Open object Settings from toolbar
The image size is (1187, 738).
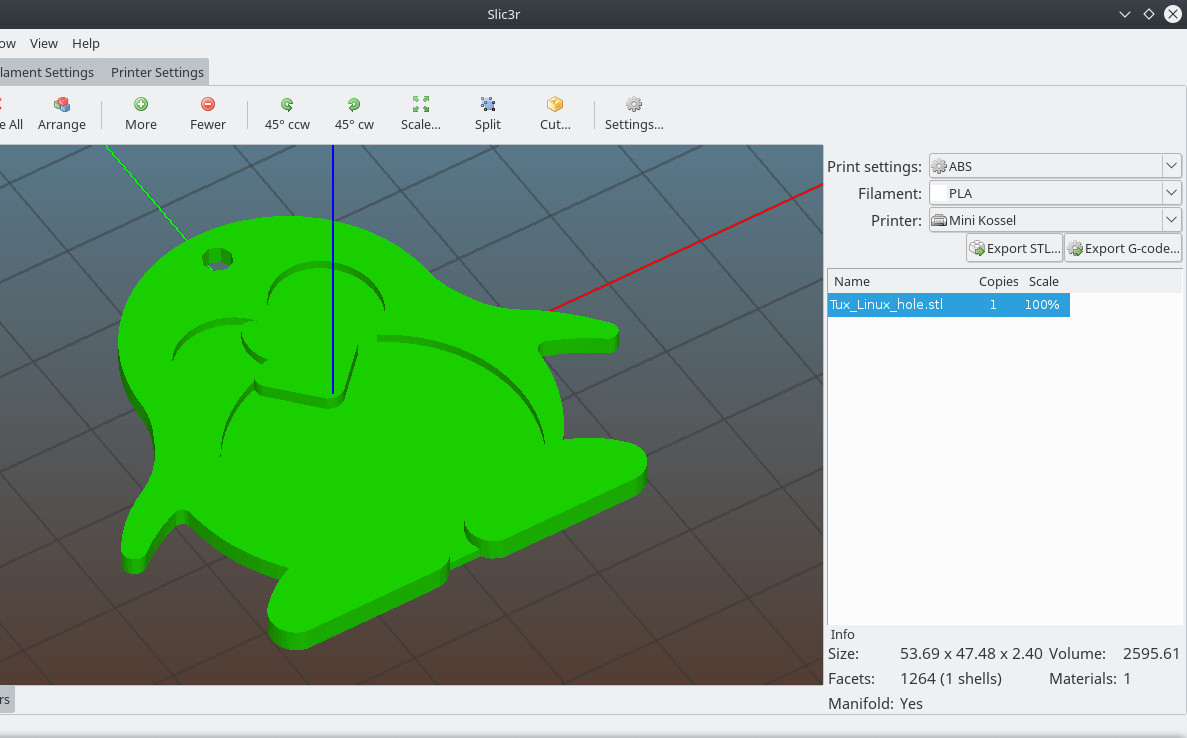634,114
